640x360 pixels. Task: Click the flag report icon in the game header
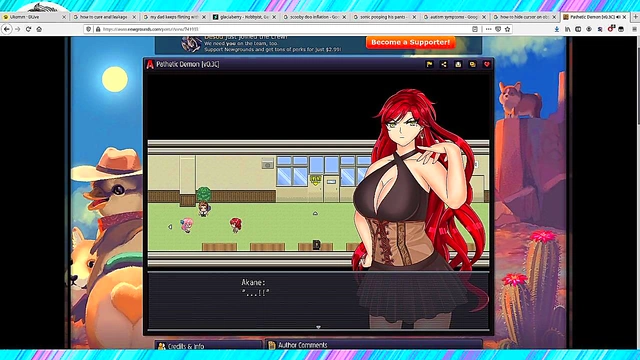[x=429, y=64]
